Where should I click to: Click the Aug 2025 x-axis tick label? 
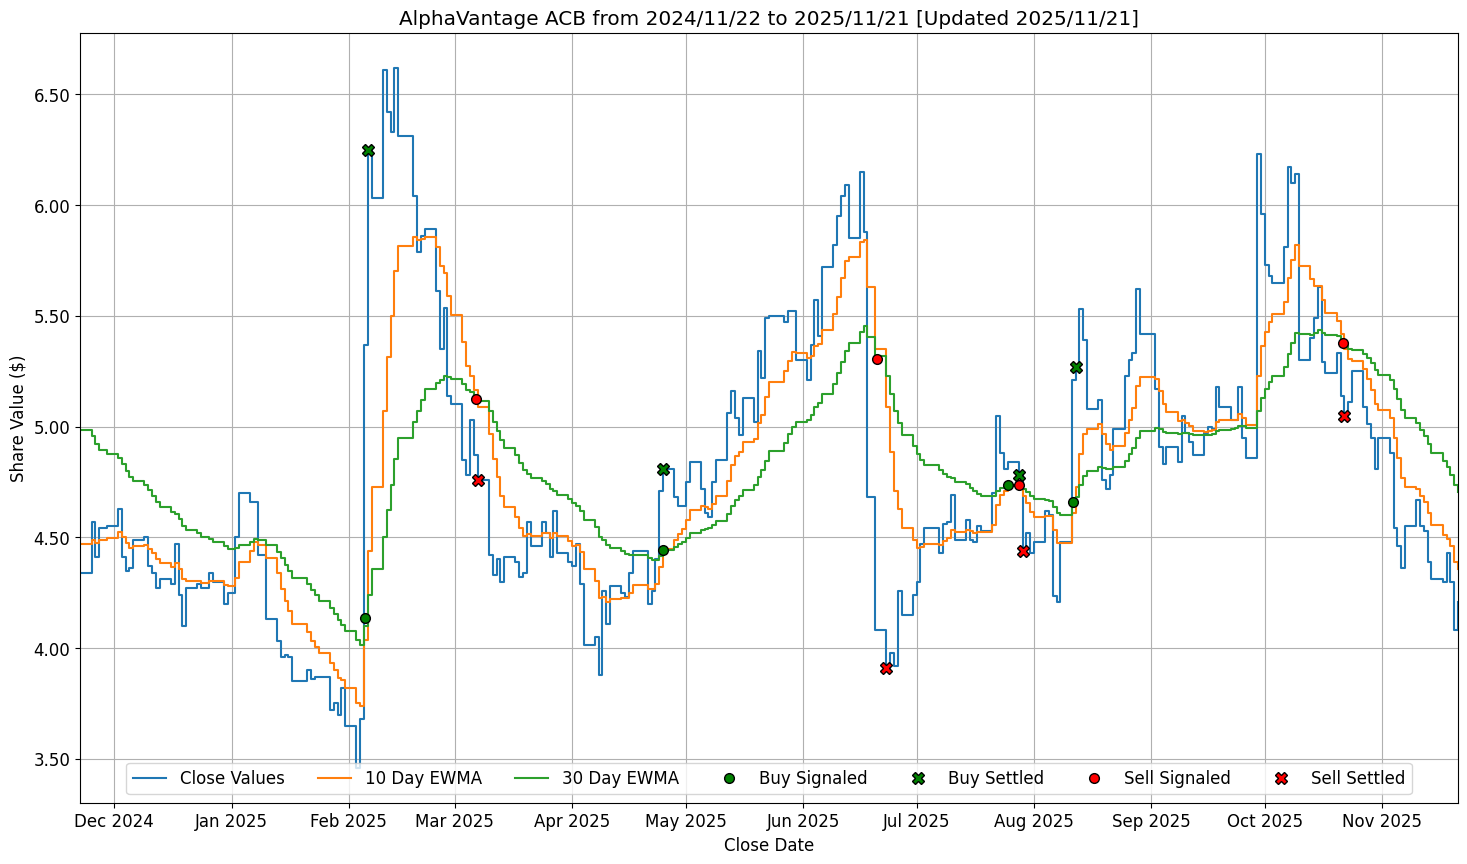pyautogui.click(x=1034, y=821)
